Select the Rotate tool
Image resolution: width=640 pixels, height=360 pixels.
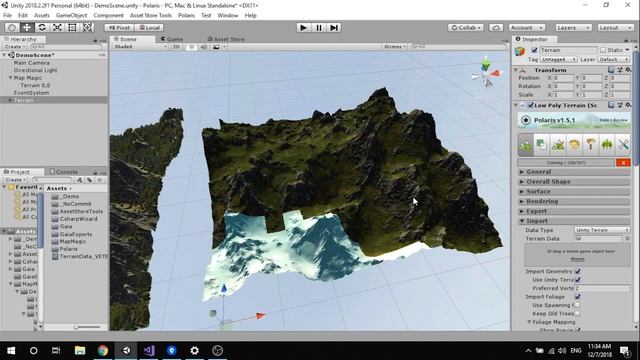[42, 27]
